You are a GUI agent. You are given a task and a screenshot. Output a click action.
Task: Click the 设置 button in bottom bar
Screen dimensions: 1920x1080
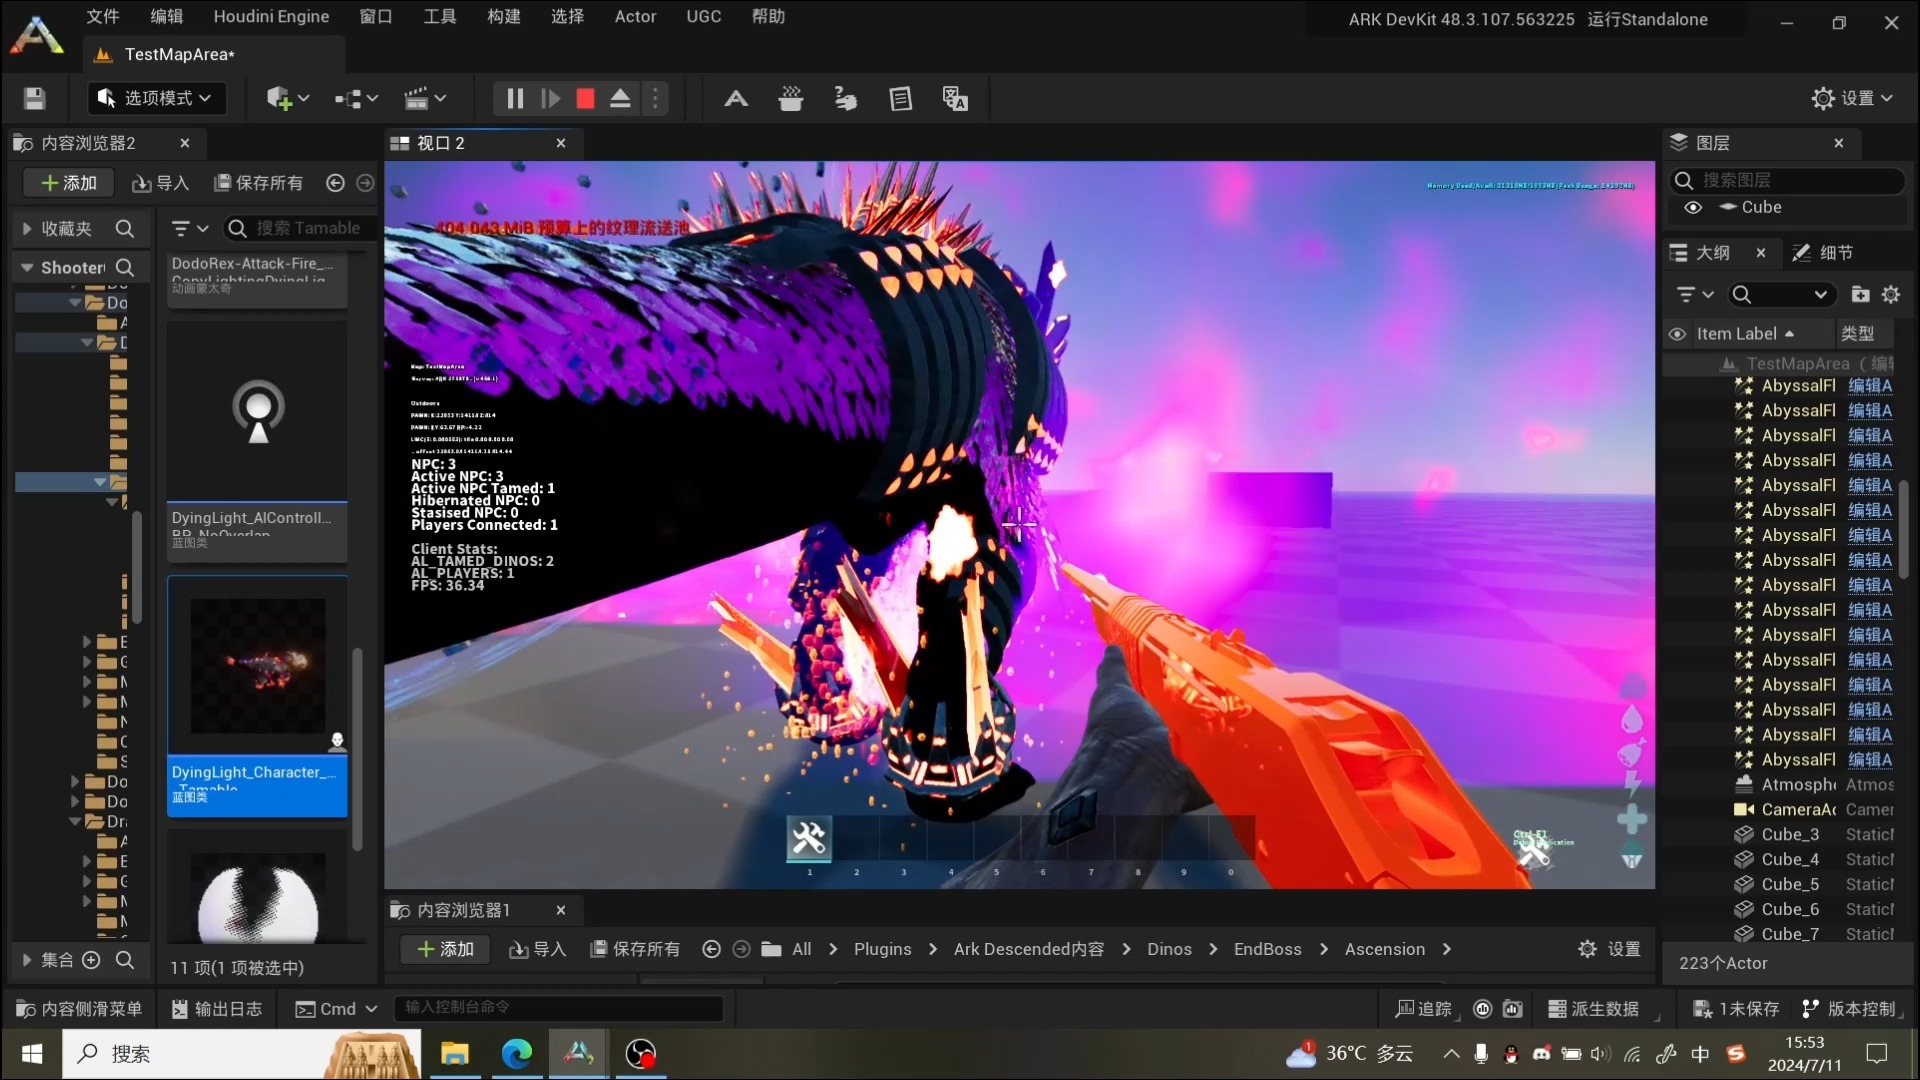pyautogui.click(x=1611, y=948)
